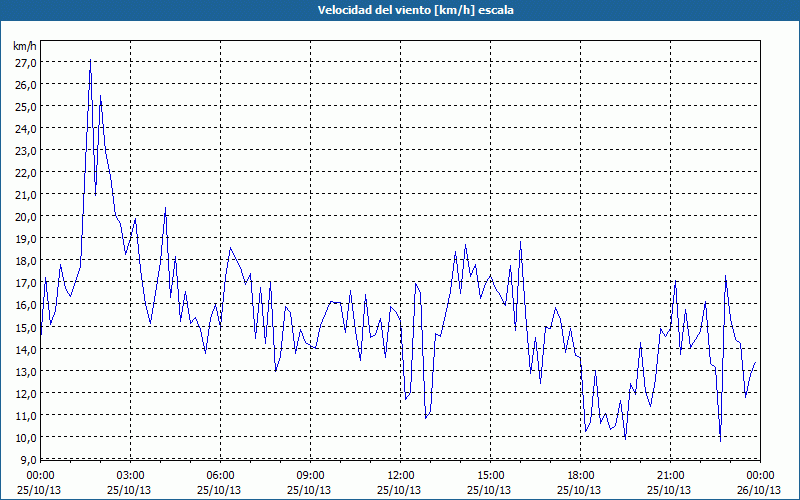This screenshot has height=500, width=800.
Task: Click the 26/10/13 date label
Action: point(759,490)
